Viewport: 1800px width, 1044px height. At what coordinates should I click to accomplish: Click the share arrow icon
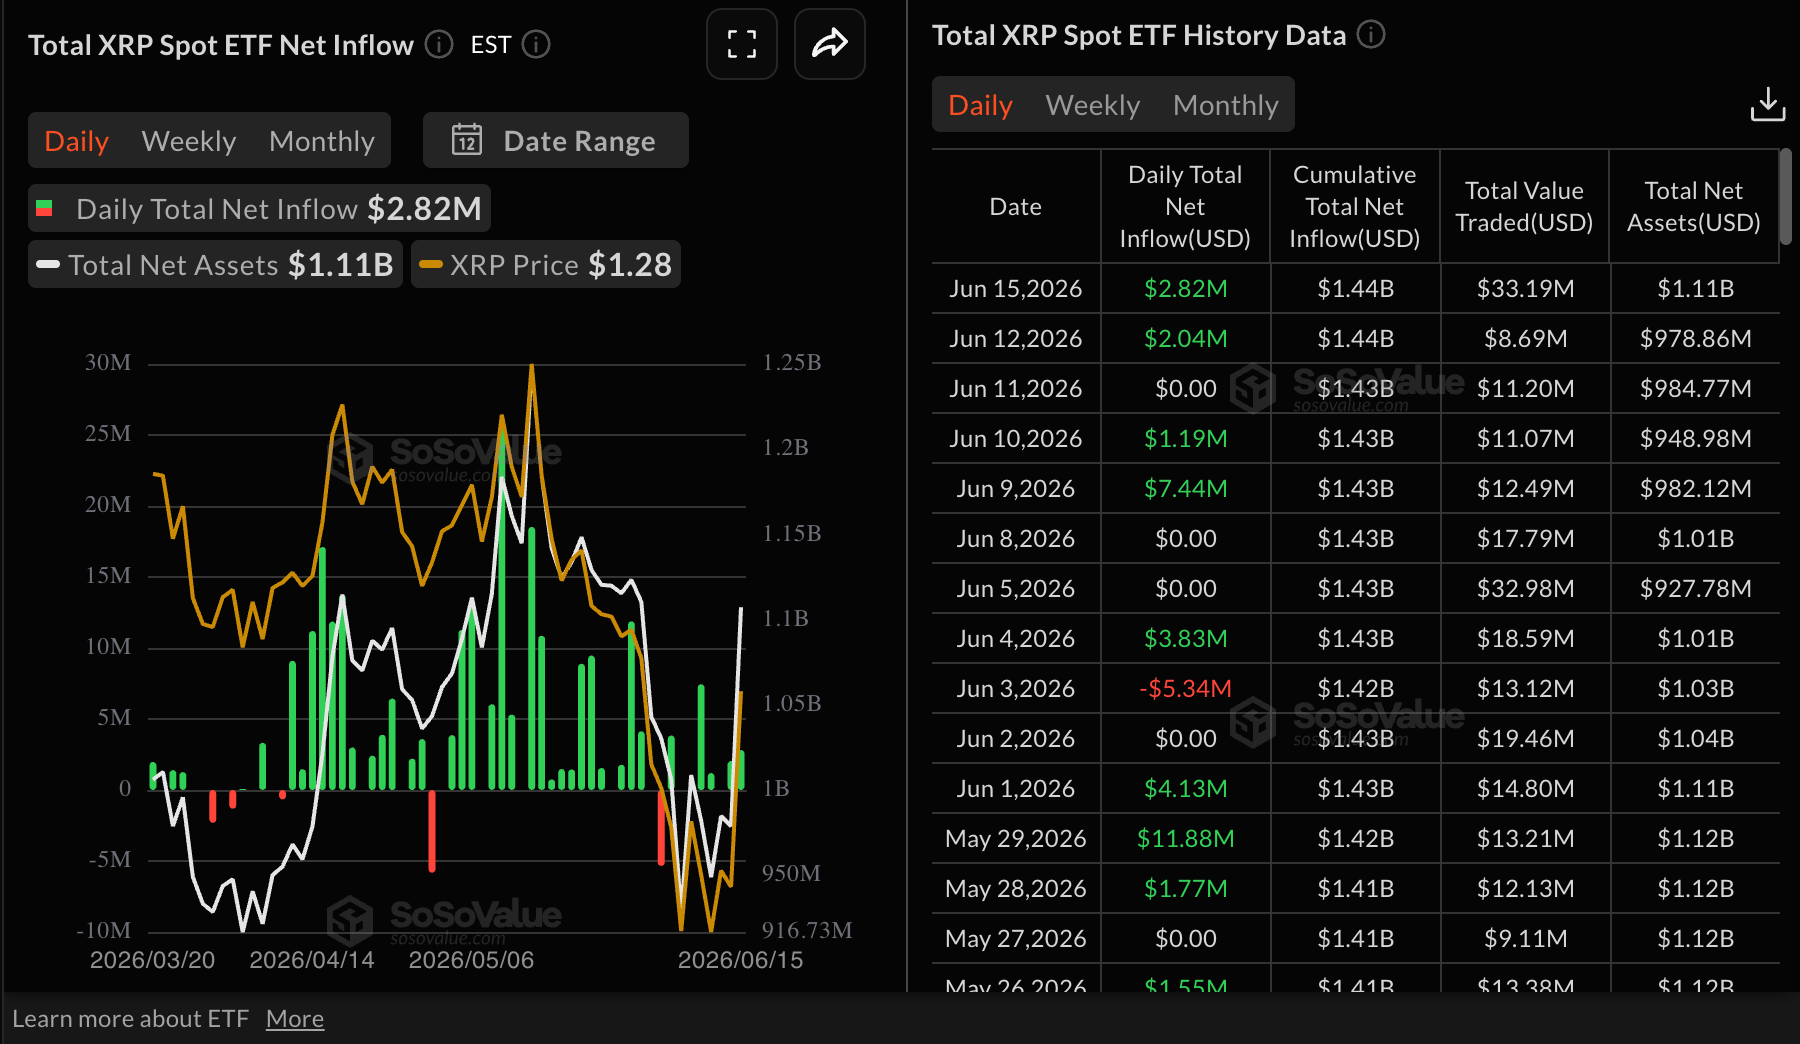point(830,44)
